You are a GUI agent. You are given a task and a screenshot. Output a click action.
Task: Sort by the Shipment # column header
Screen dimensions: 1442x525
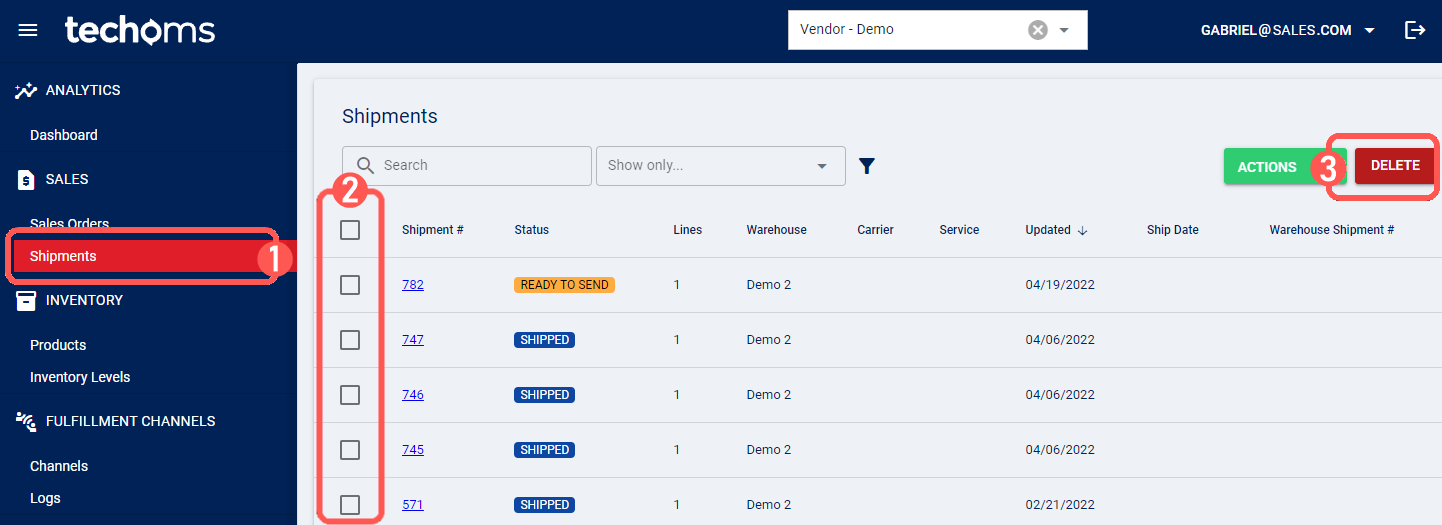(x=433, y=230)
